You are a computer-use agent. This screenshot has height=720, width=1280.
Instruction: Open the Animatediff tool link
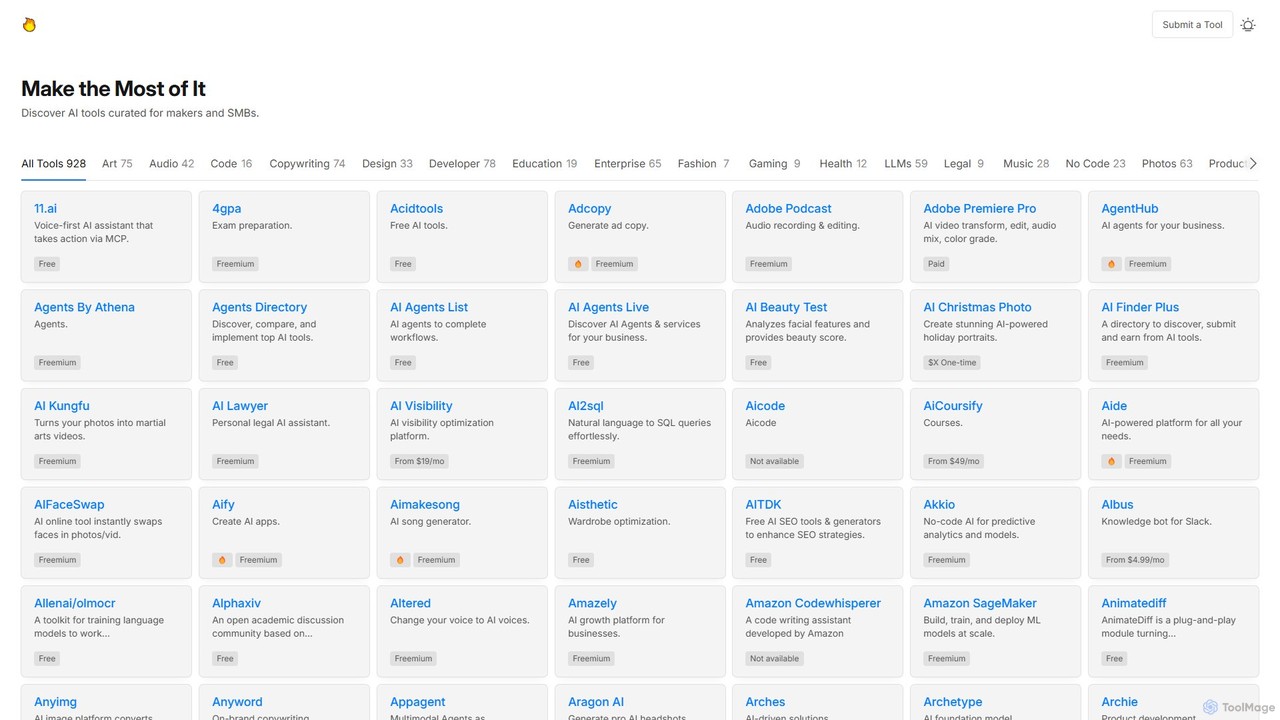coord(1134,604)
